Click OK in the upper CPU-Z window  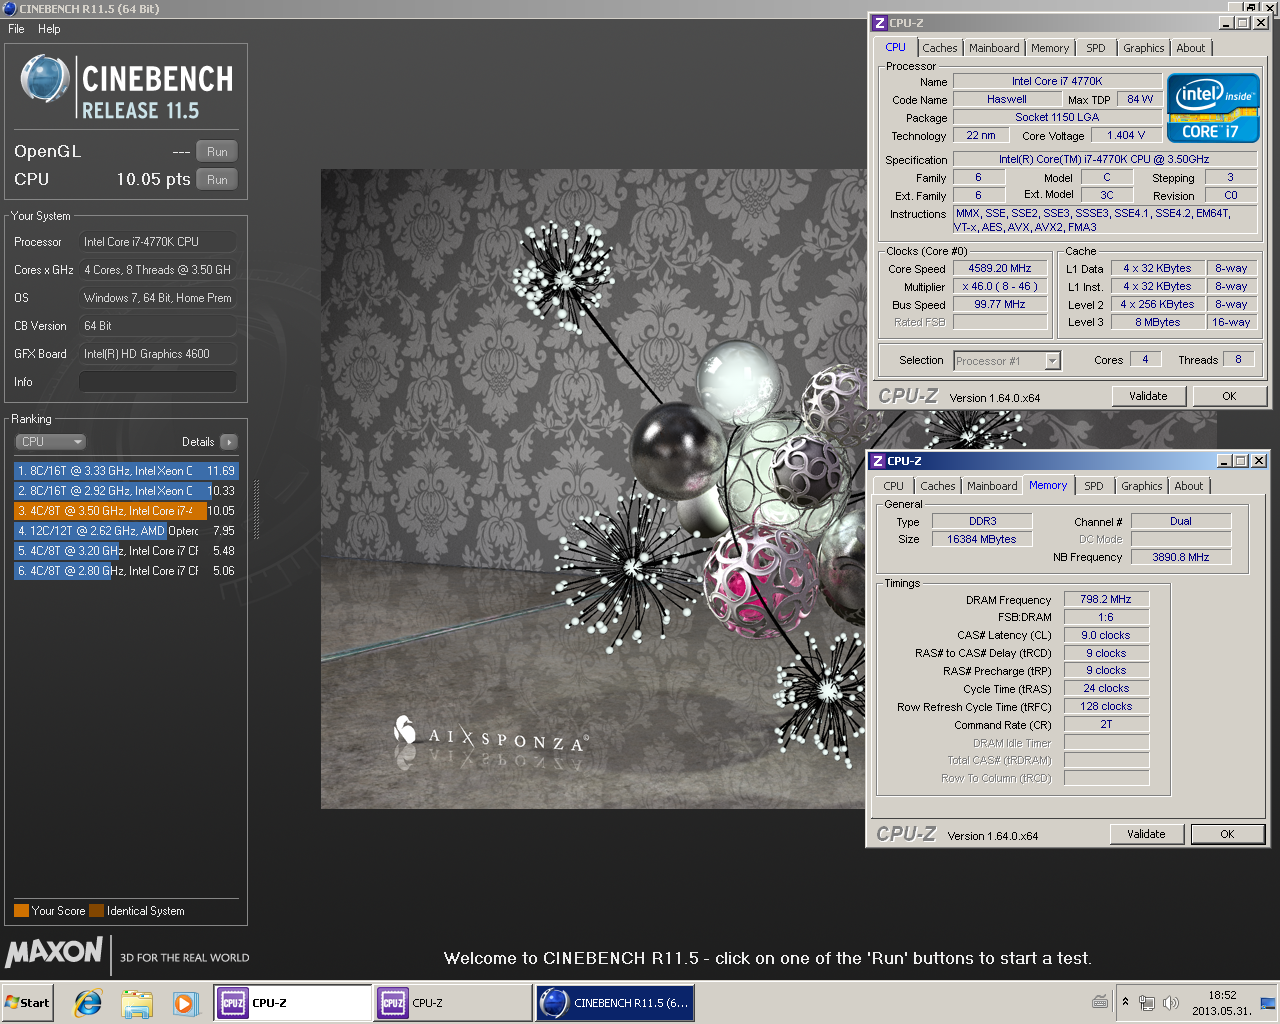click(x=1229, y=396)
